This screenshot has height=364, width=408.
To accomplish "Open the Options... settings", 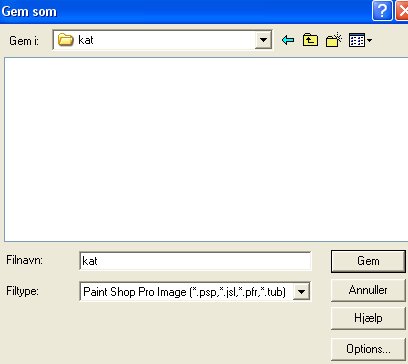I will (x=368, y=349).
